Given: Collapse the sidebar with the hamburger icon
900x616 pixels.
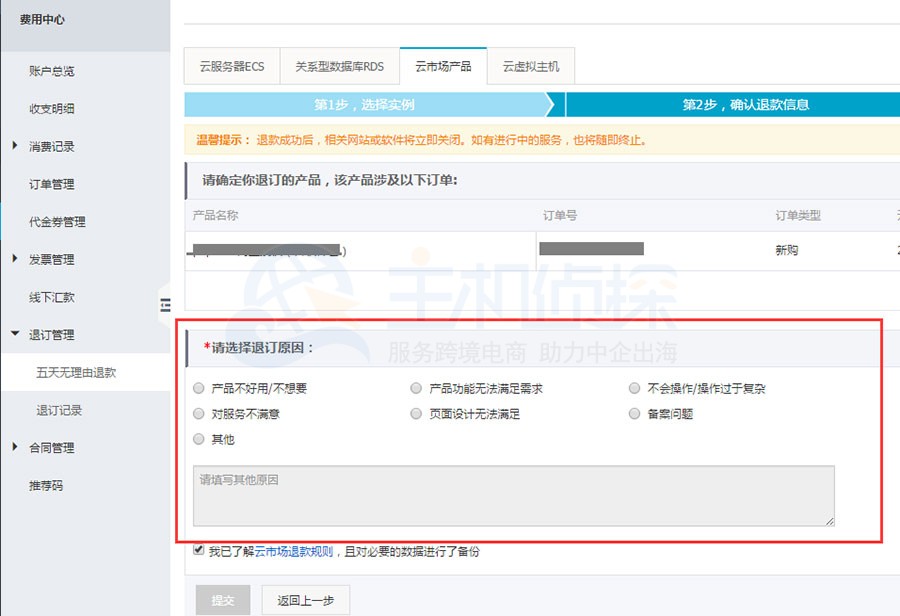Looking at the screenshot, I should pyautogui.click(x=165, y=305).
